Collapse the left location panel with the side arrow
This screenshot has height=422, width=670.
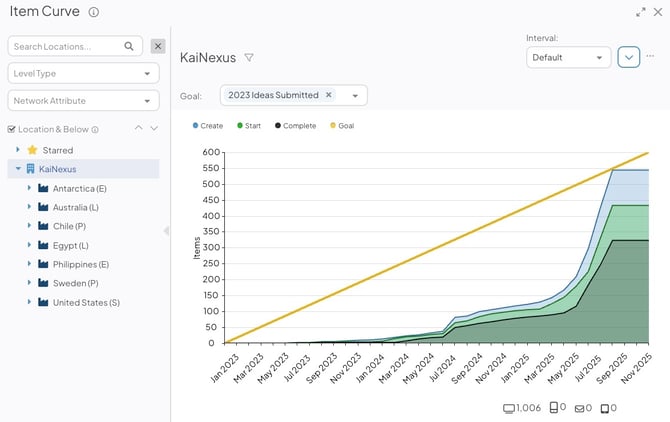(166, 231)
